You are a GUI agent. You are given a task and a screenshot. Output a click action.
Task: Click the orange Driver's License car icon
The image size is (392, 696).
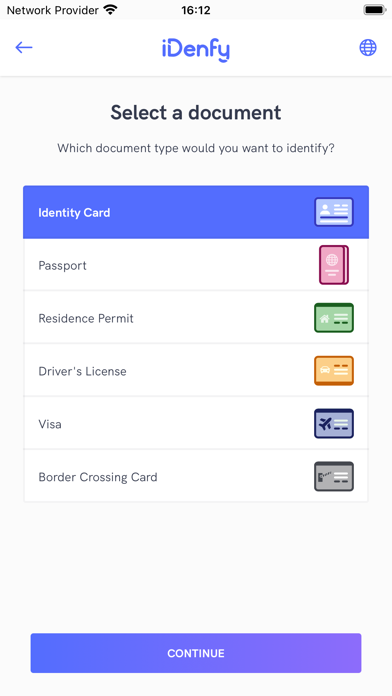(334, 371)
